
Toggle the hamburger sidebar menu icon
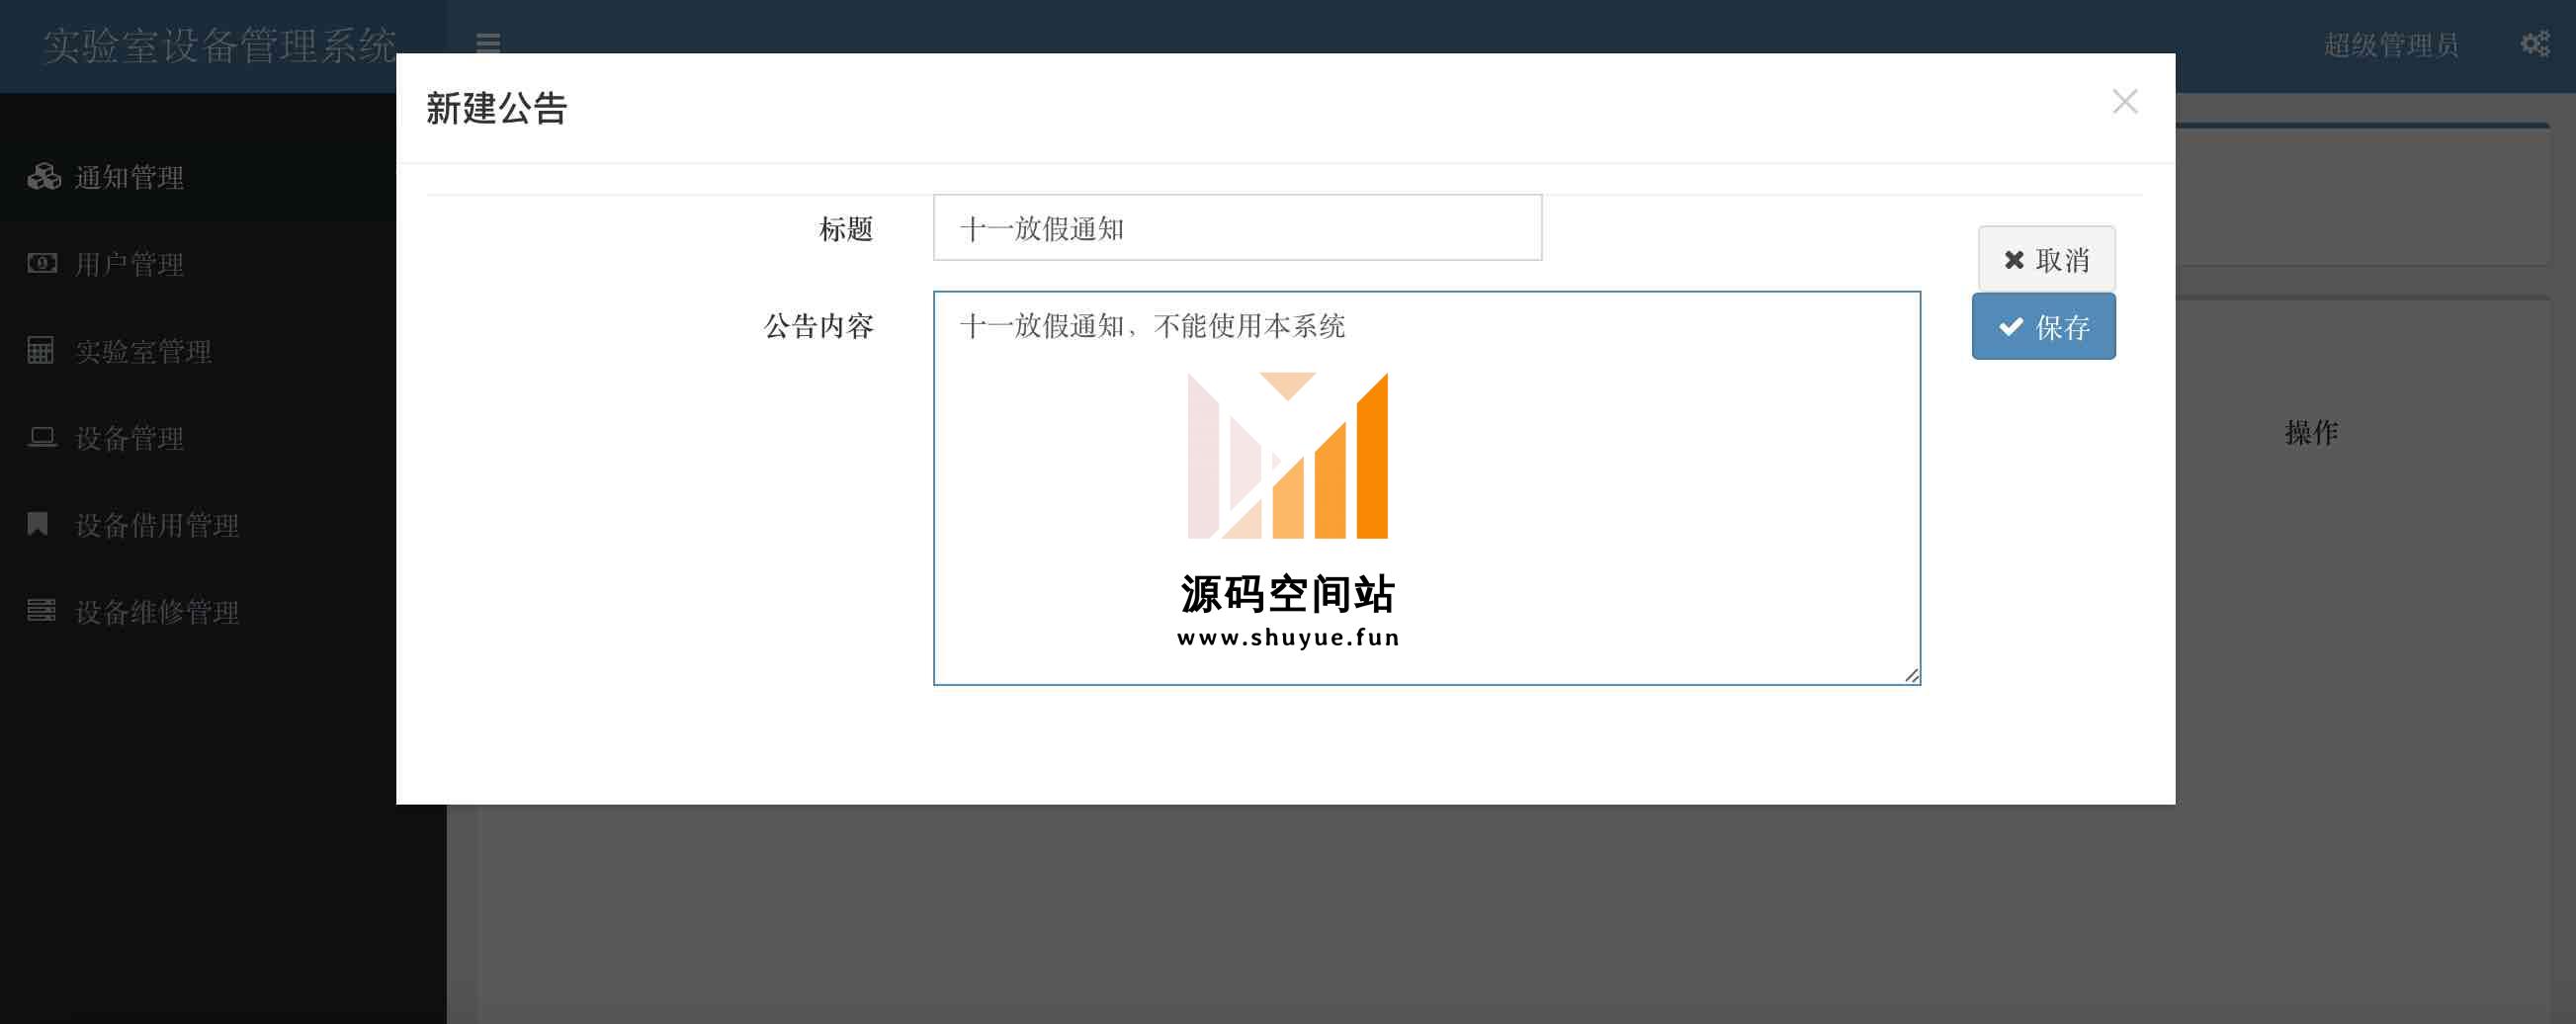click(x=488, y=43)
